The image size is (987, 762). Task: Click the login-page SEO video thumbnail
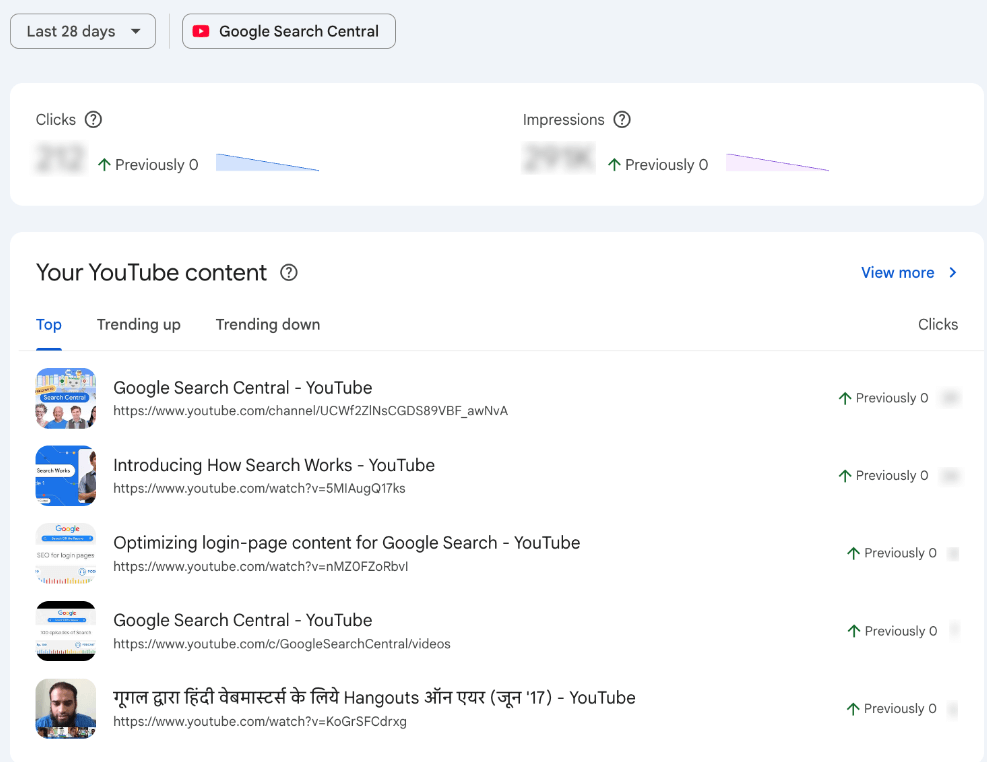[66, 553]
